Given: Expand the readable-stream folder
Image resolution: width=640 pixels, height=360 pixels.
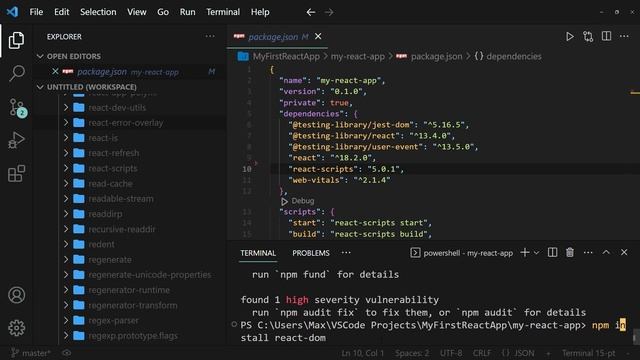Looking at the screenshot, I should (66, 199).
